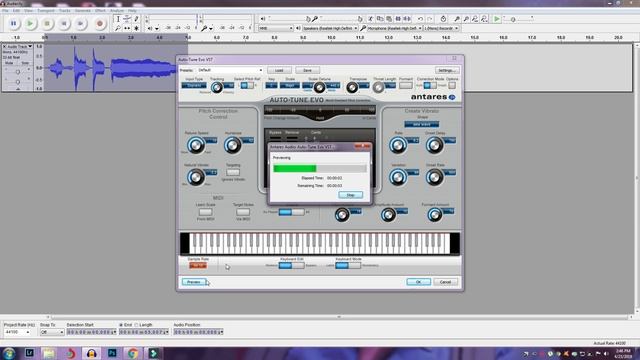Click OK in the Auto-Tune dialog
Viewport: 640px width, 360px height.
418,282
